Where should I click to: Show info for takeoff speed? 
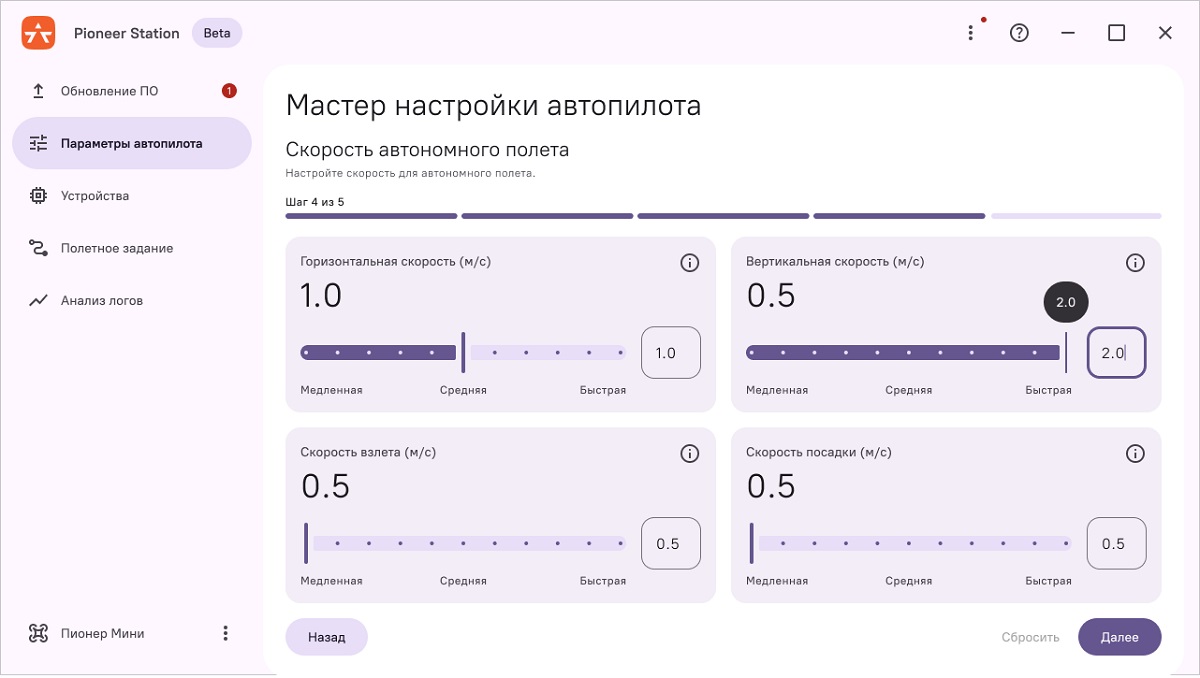[689, 454]
